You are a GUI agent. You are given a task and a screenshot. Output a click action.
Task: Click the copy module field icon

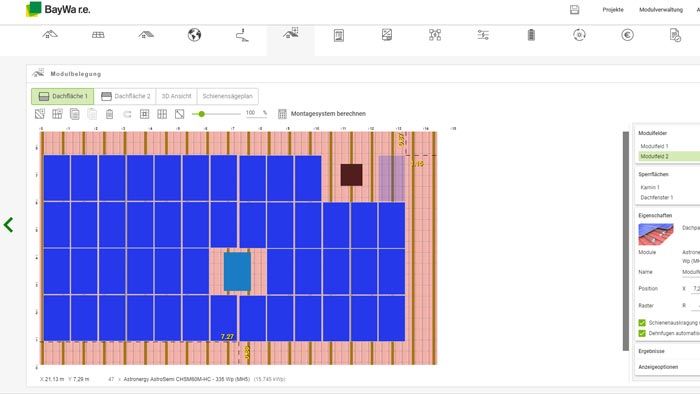click(75, 114)
